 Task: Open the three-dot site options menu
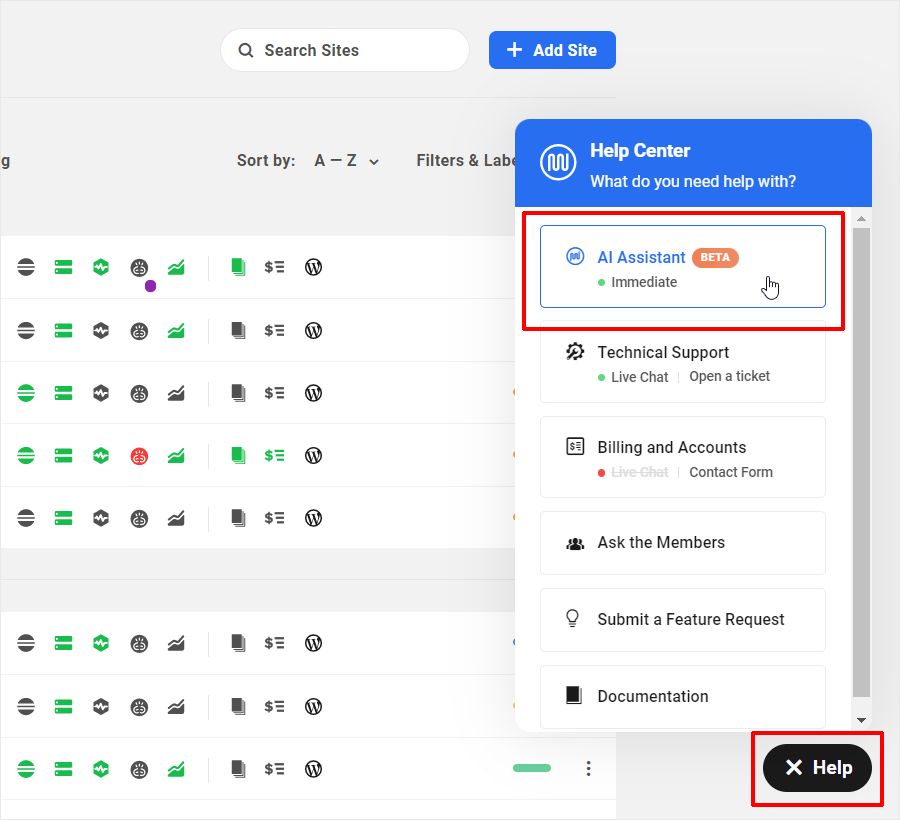coord(588,769)
